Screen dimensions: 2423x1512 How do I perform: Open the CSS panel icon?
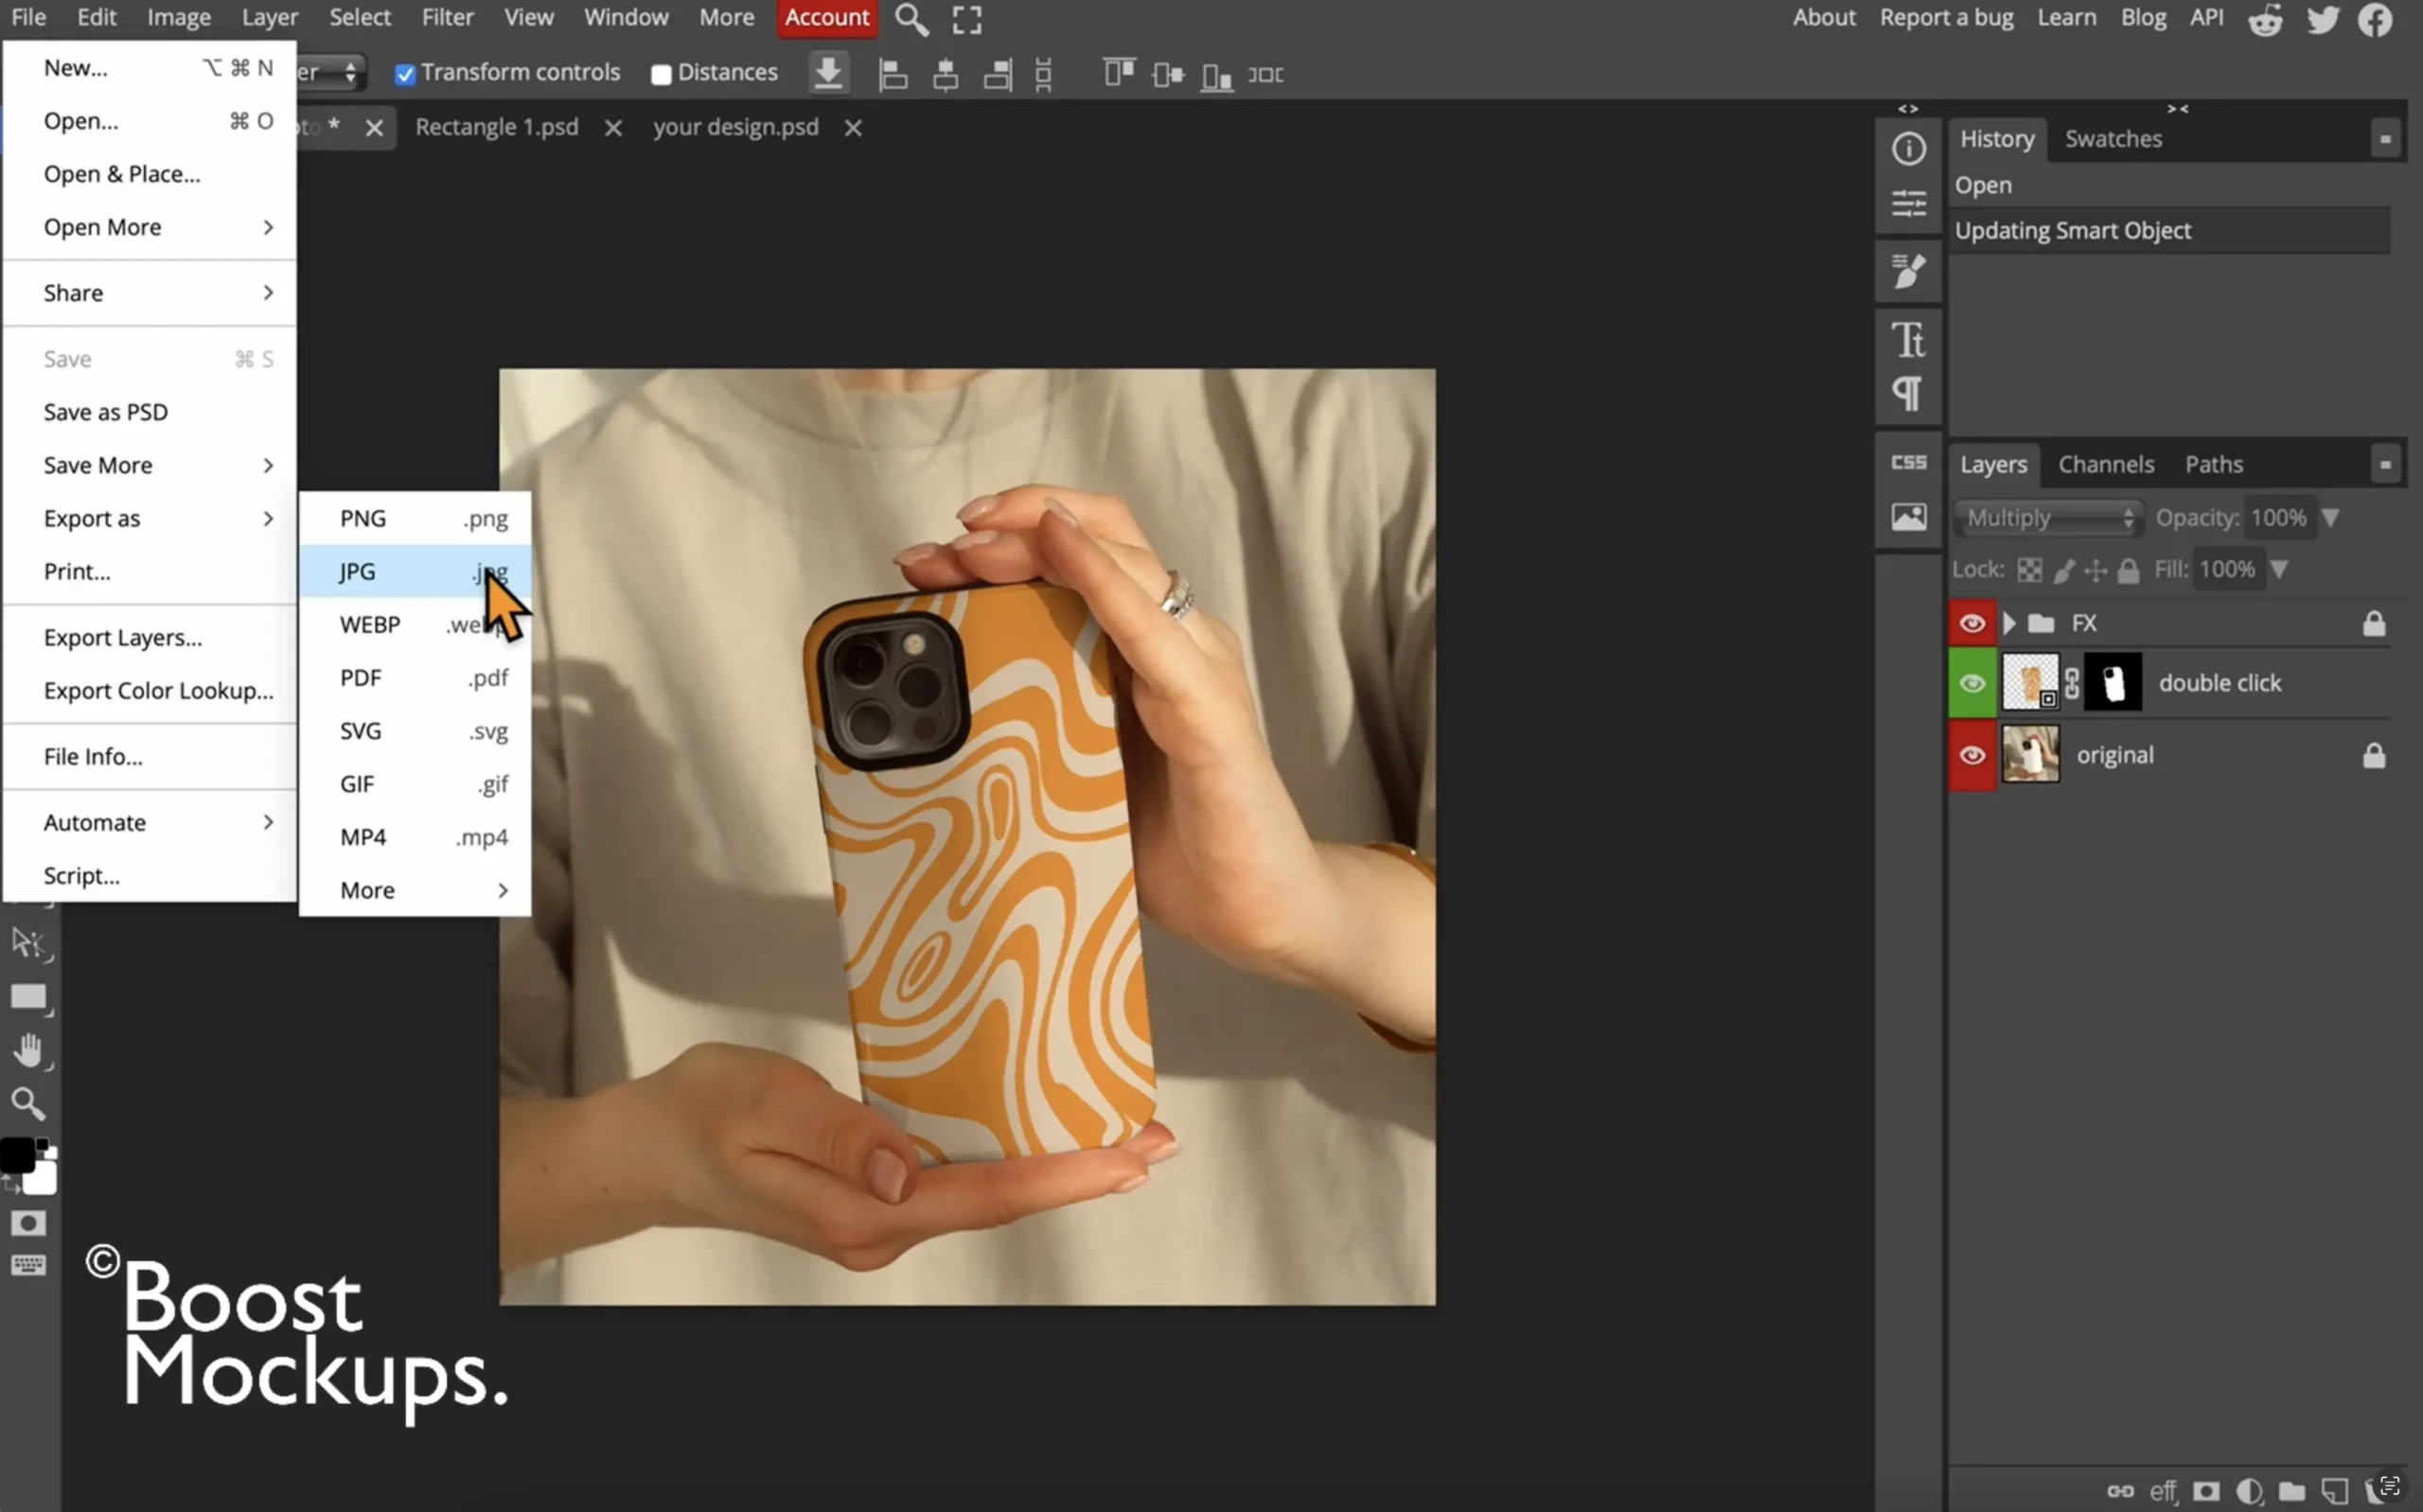tap(1908, 463)
